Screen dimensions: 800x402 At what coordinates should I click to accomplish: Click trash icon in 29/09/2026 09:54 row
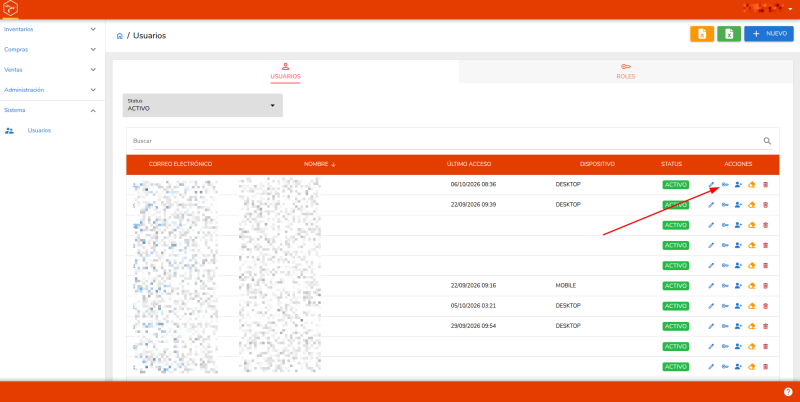tap(765, 326)
